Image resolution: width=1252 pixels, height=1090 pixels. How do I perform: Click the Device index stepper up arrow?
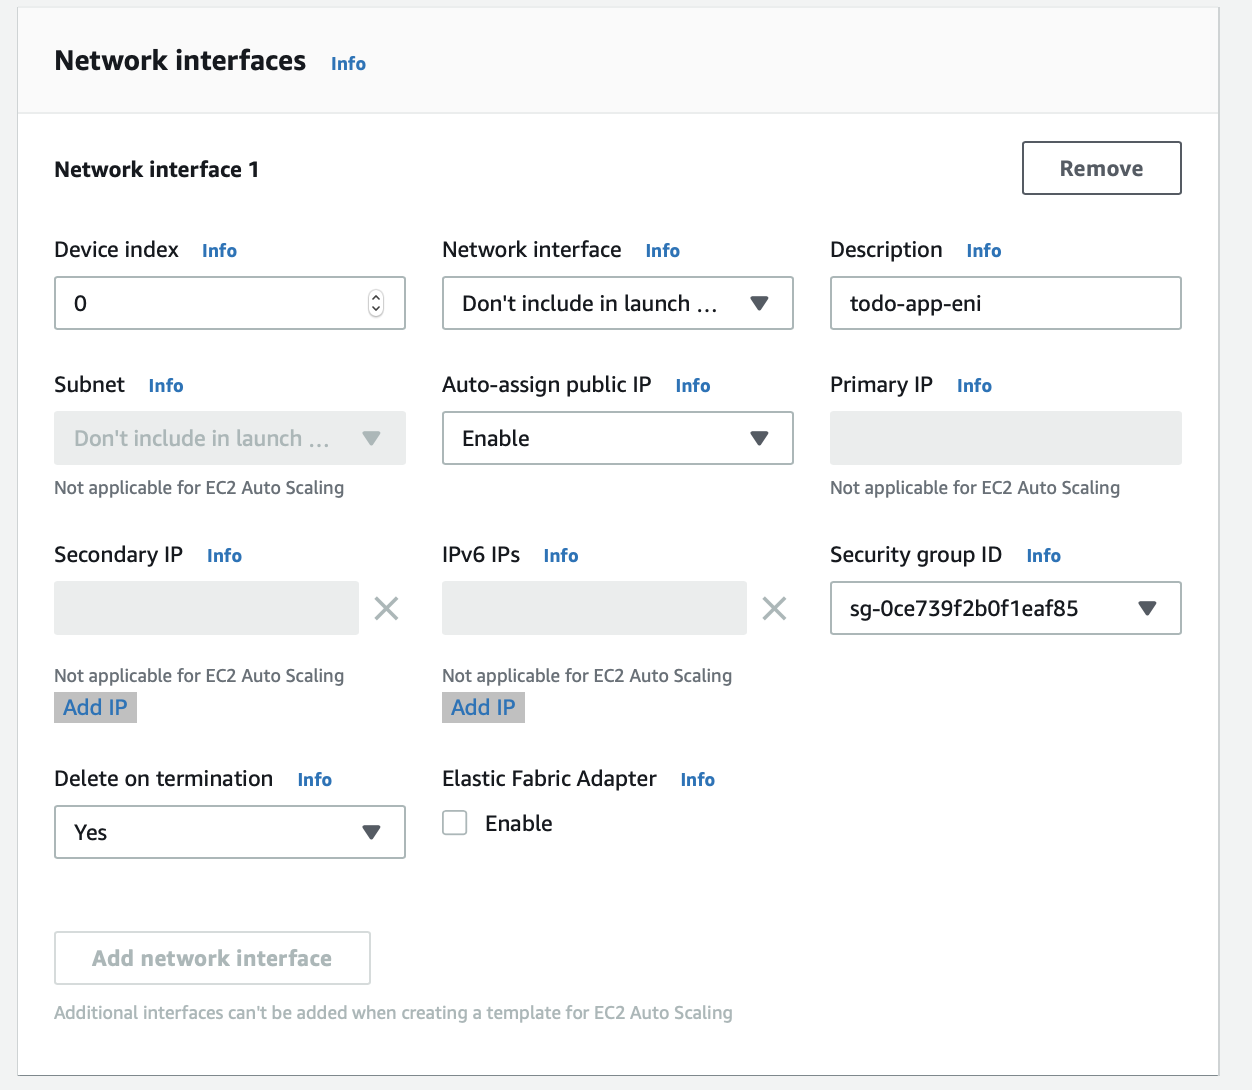(x=375, y=296)
